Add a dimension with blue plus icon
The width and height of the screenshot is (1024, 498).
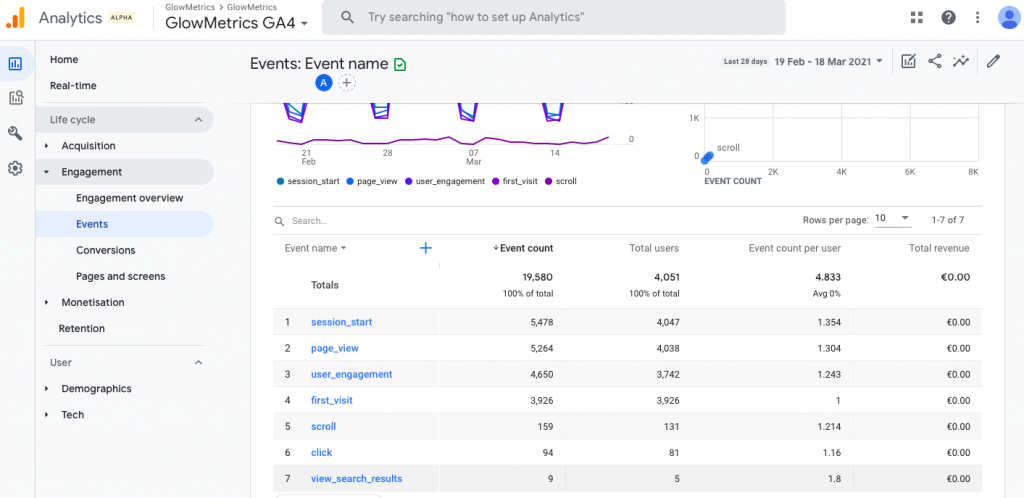pos(425,248)
